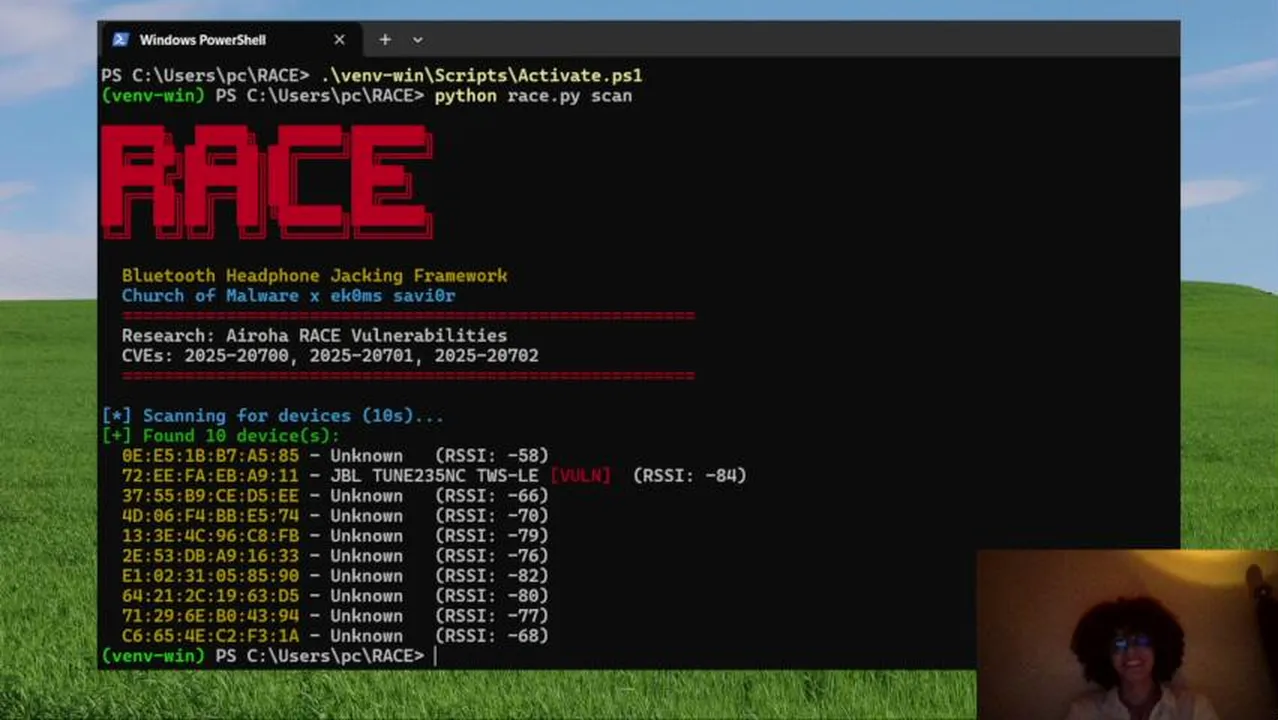Click the webcam overlay thumbnail

1127,635
